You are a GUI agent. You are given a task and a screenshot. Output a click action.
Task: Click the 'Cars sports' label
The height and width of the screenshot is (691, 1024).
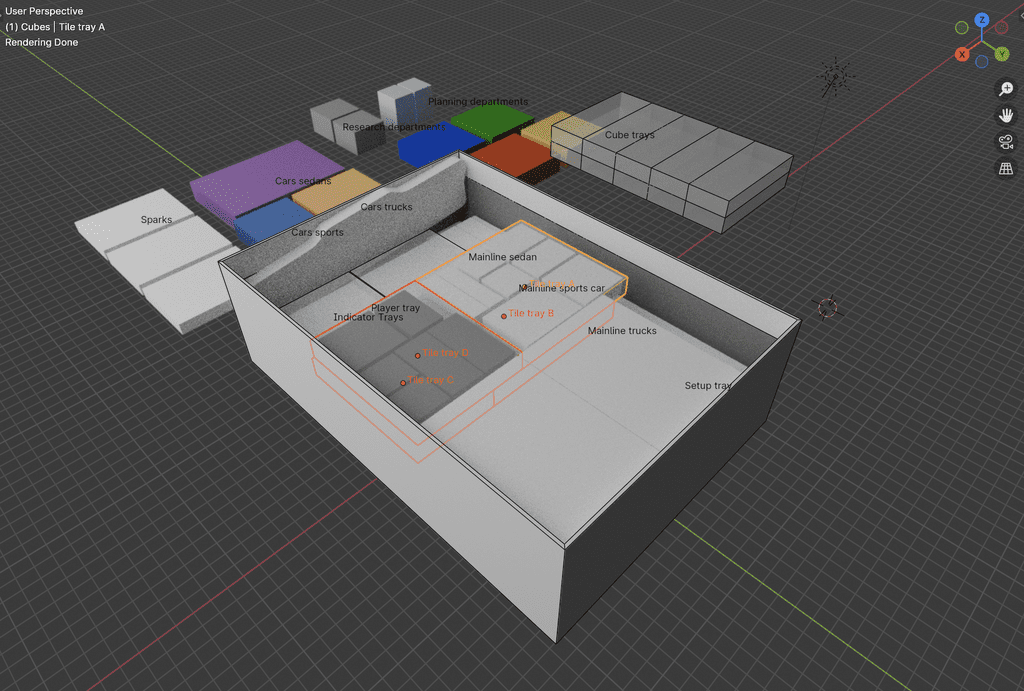[x=317, y=233]
